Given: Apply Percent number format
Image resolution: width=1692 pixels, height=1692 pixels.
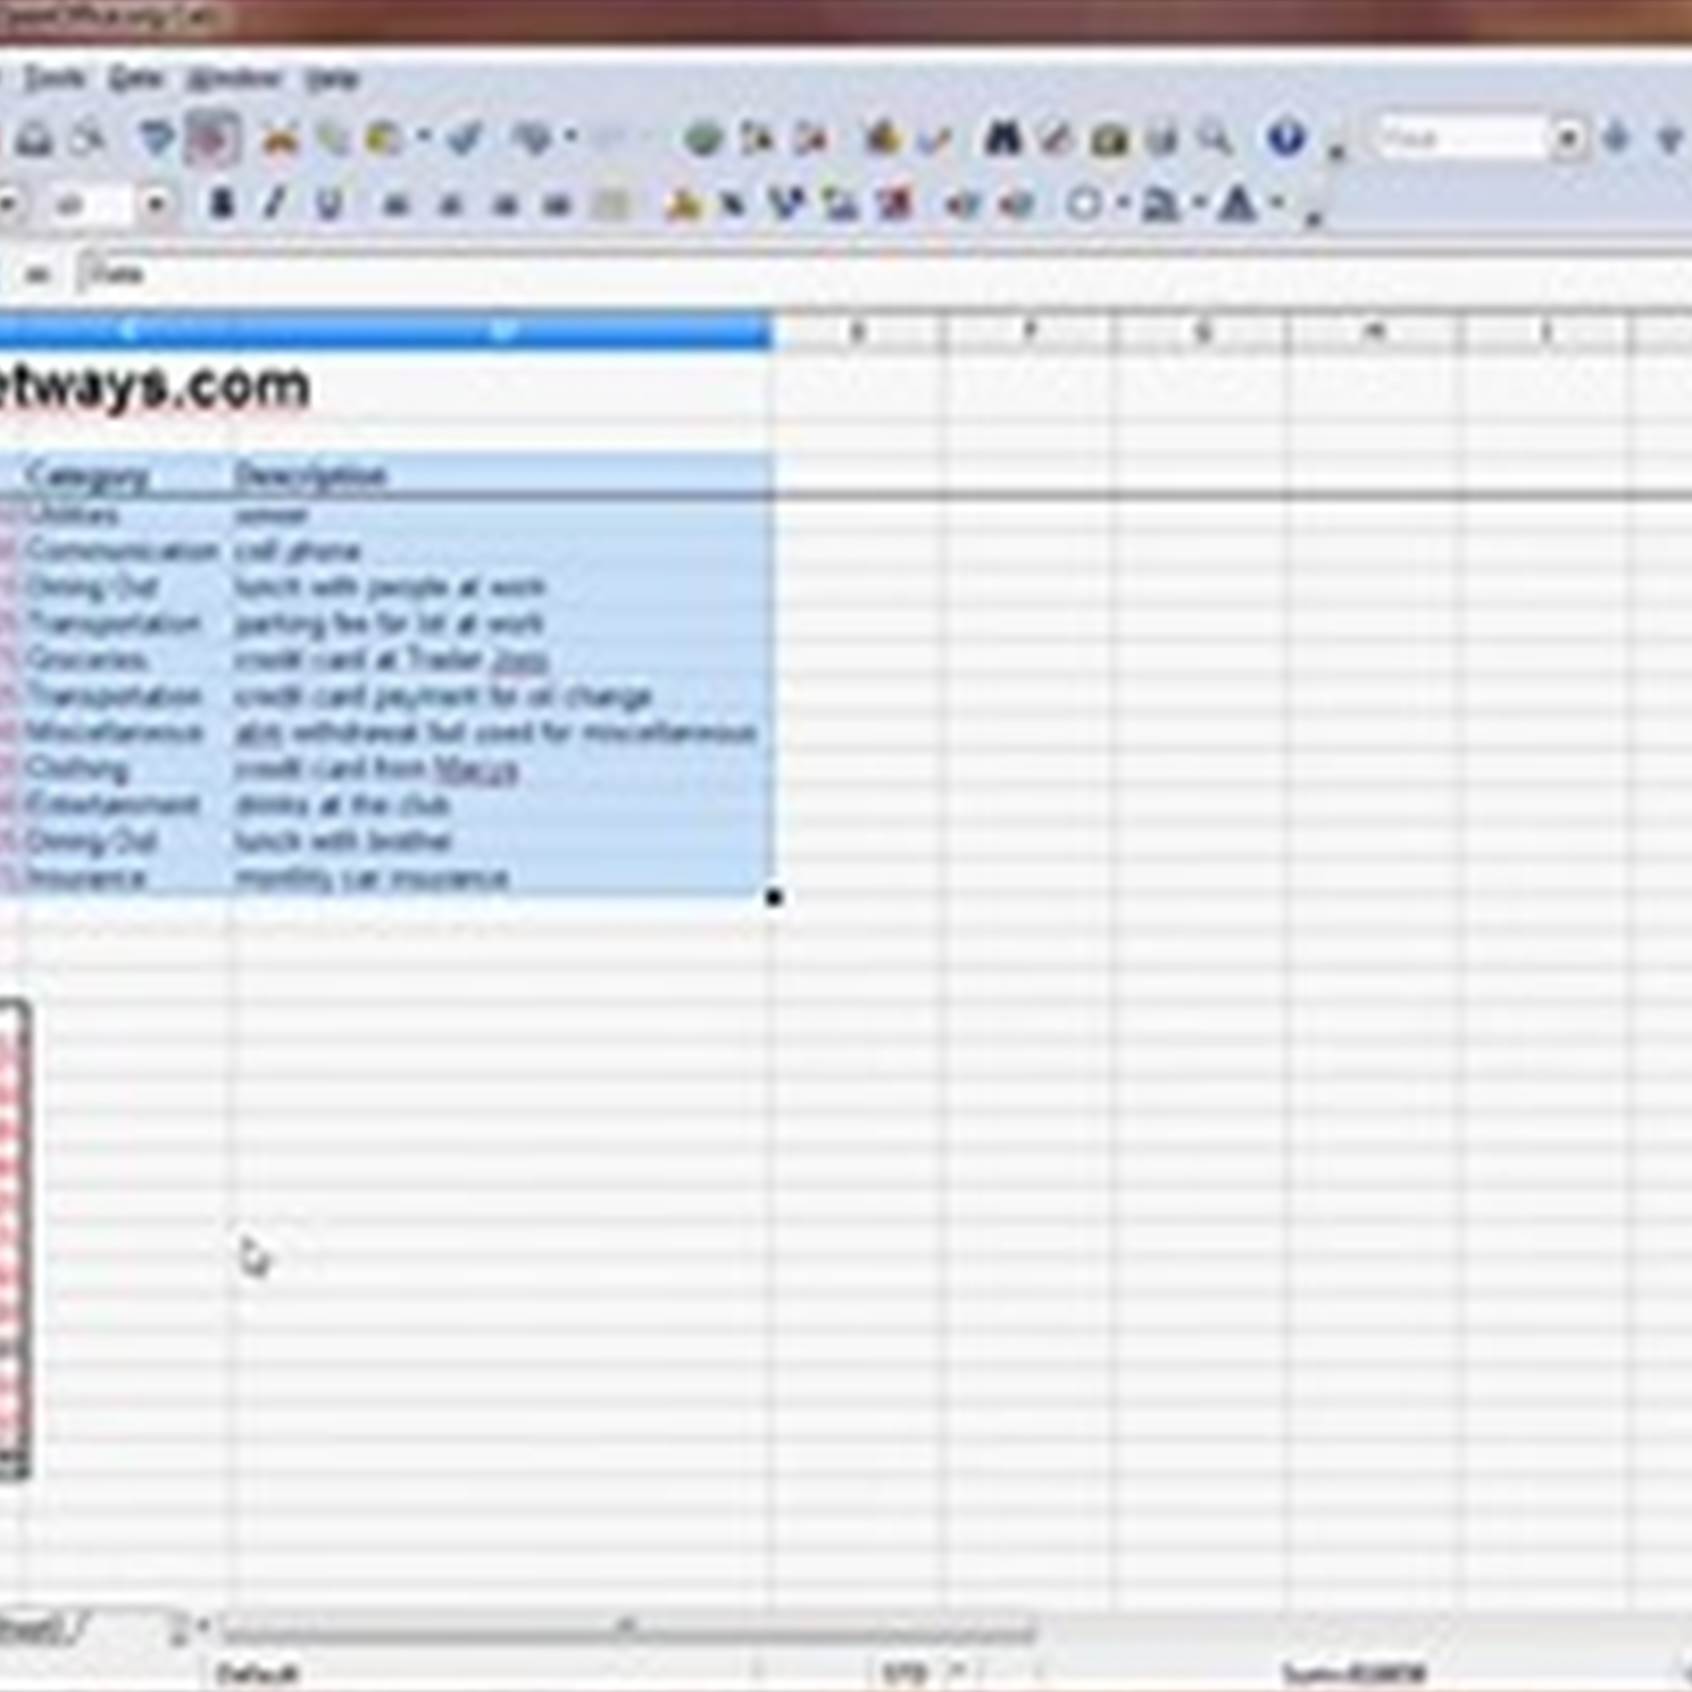Looking at the screenshot, I should click(734, 205).
